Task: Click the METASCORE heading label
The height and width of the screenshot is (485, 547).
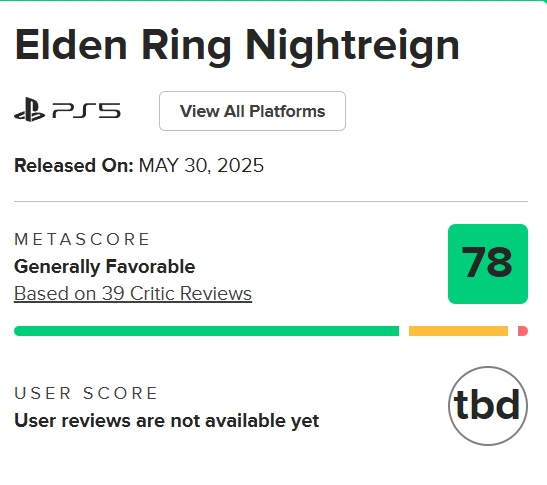Action: click(82, 239)
